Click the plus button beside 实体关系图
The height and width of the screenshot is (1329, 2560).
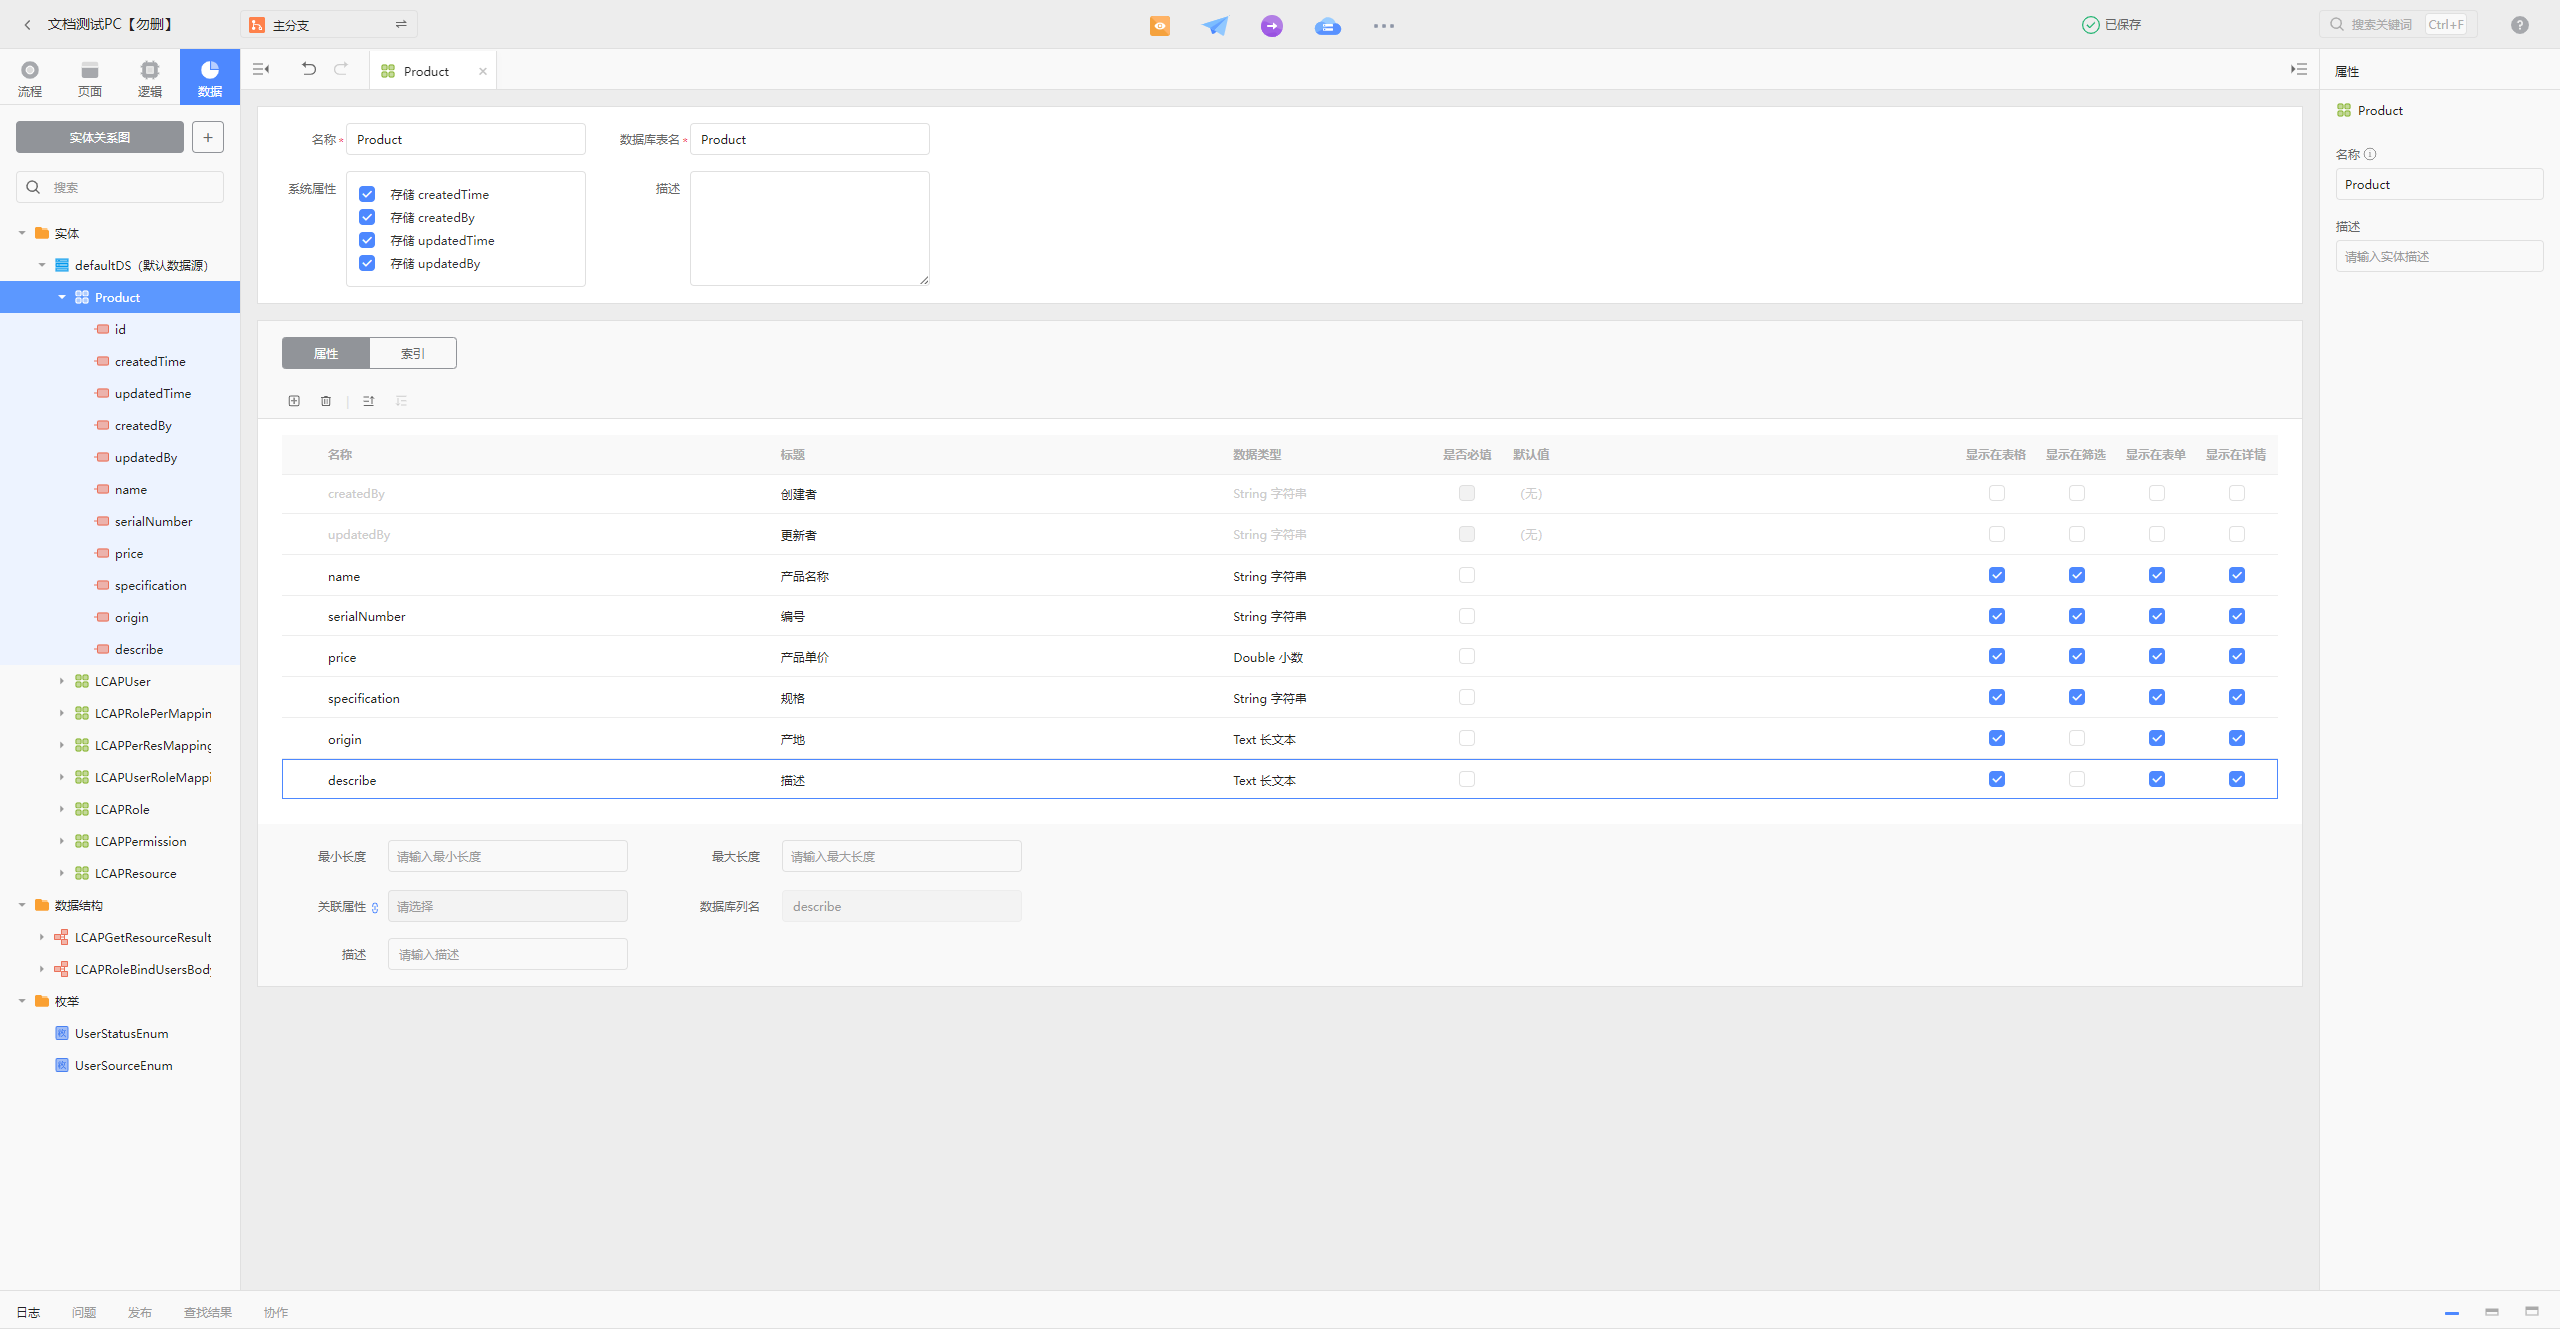click(208, 137)
